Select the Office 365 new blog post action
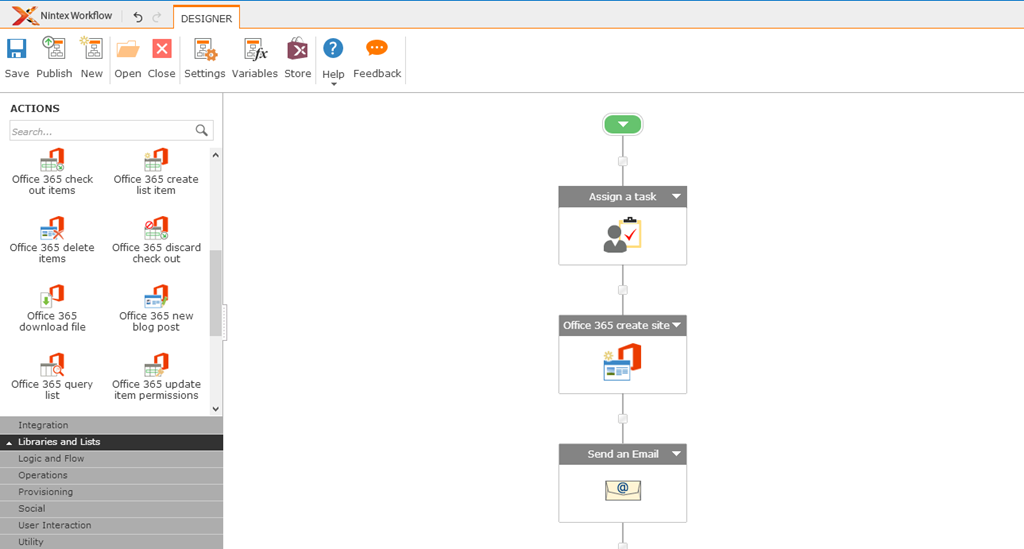The height and width of the screenshot is (549, 1024). click(156, 309)
